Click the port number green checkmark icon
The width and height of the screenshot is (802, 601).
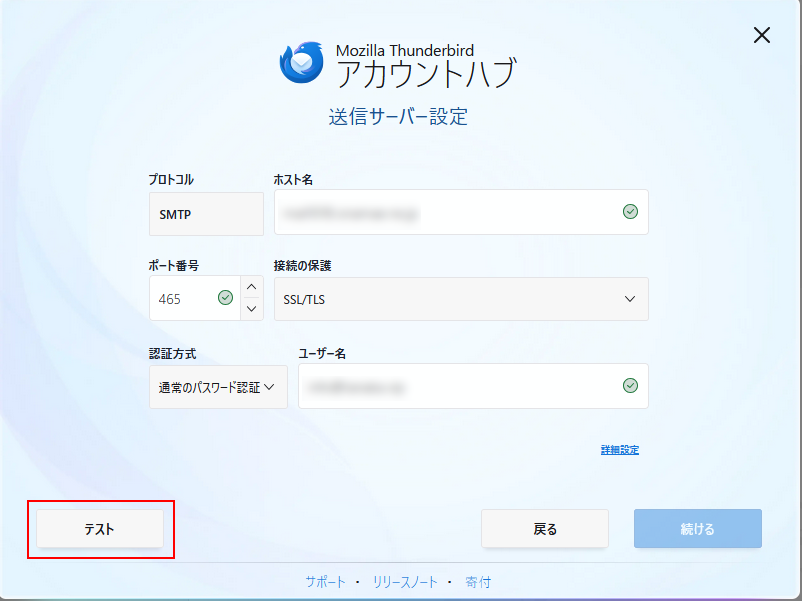pyautogui.click(x=226, y=297)
